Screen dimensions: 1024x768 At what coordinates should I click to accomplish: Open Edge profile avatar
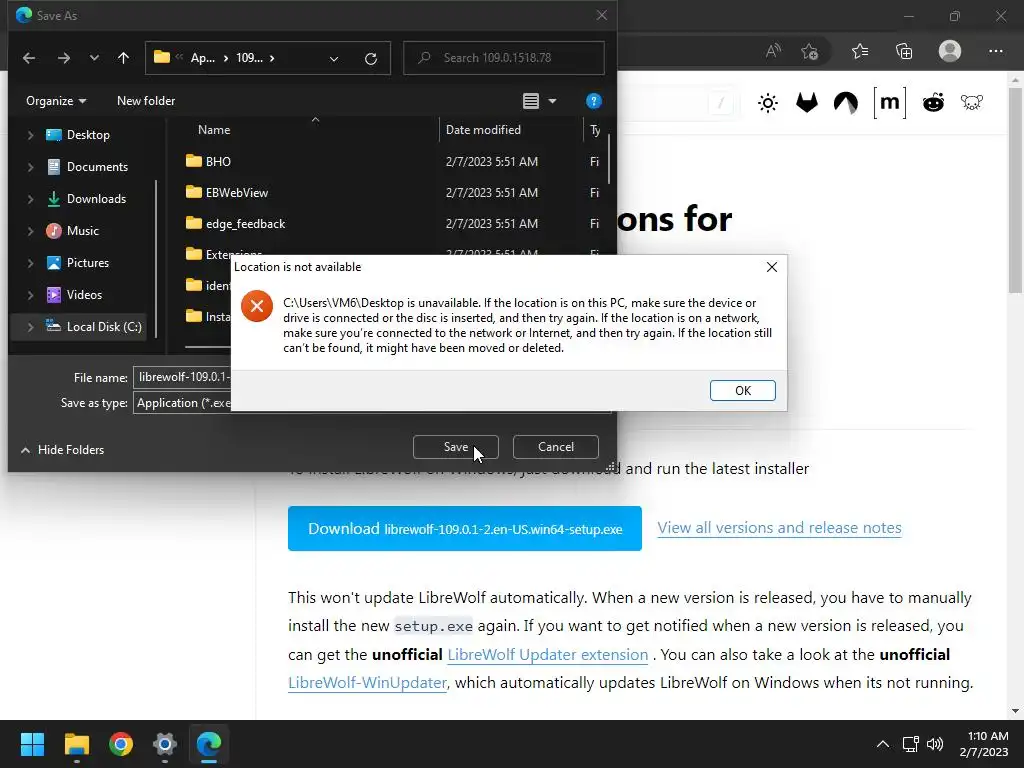pos(950,51)
